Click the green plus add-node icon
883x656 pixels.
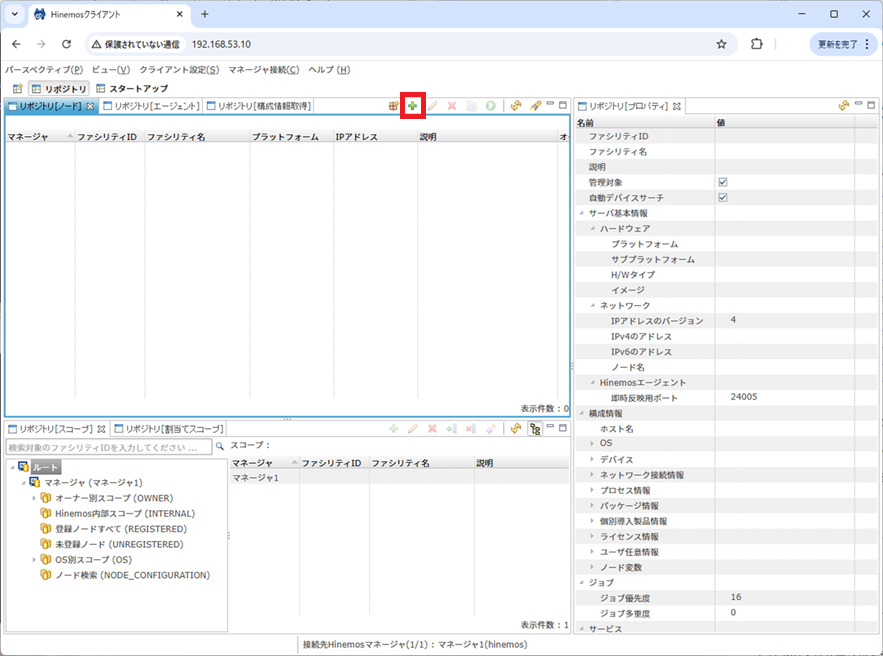pos(413,105)
